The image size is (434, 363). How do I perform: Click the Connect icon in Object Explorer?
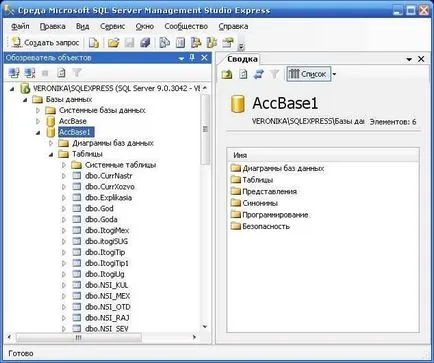14,73
